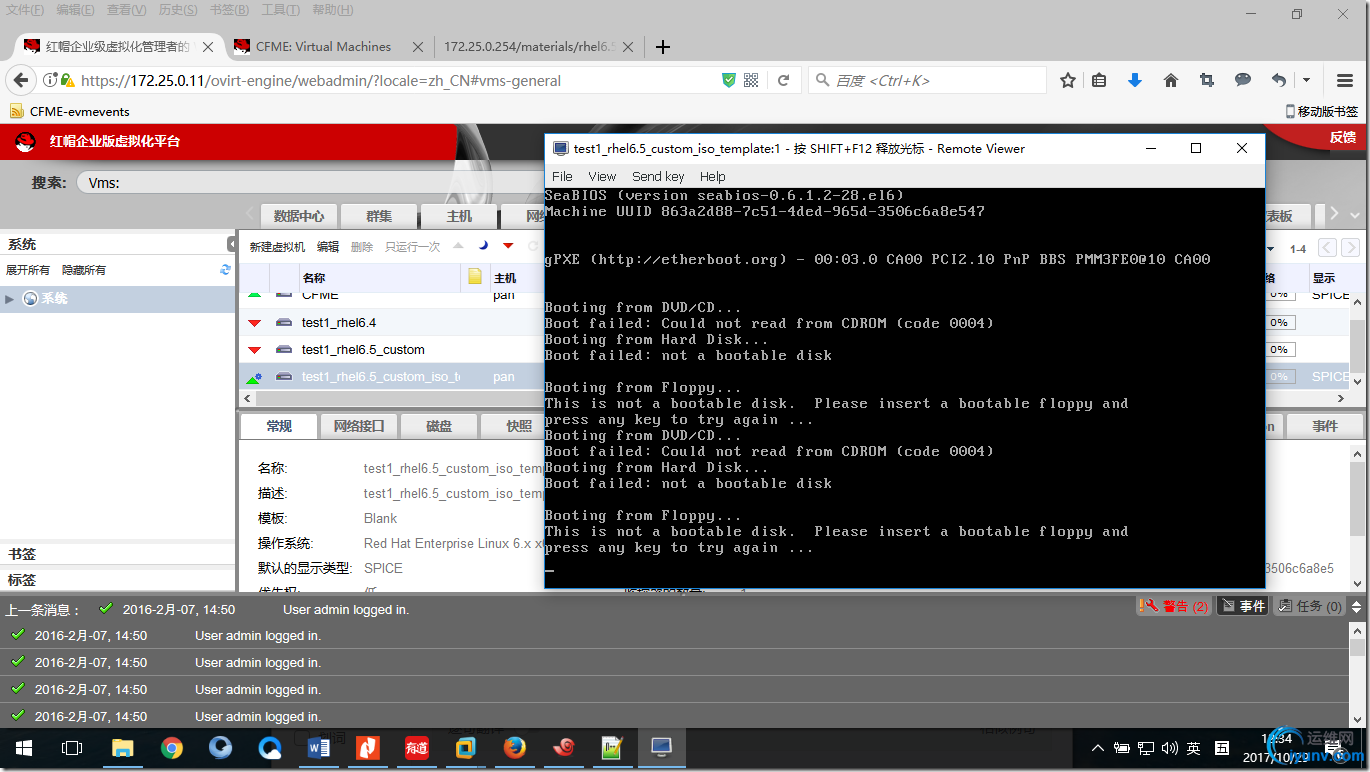Viewport: 1370px width, 772px height.
Task: Click the undo arrow icon in browser toolbar
Action: (x=1279, y=81)
